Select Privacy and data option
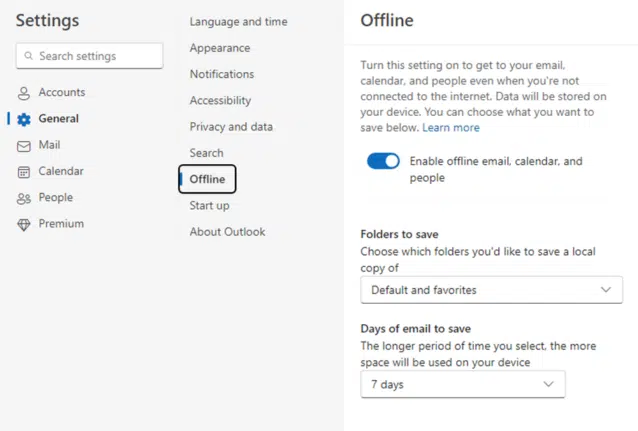The height and width of the screenshot is (431, 638). pos(231,127)
